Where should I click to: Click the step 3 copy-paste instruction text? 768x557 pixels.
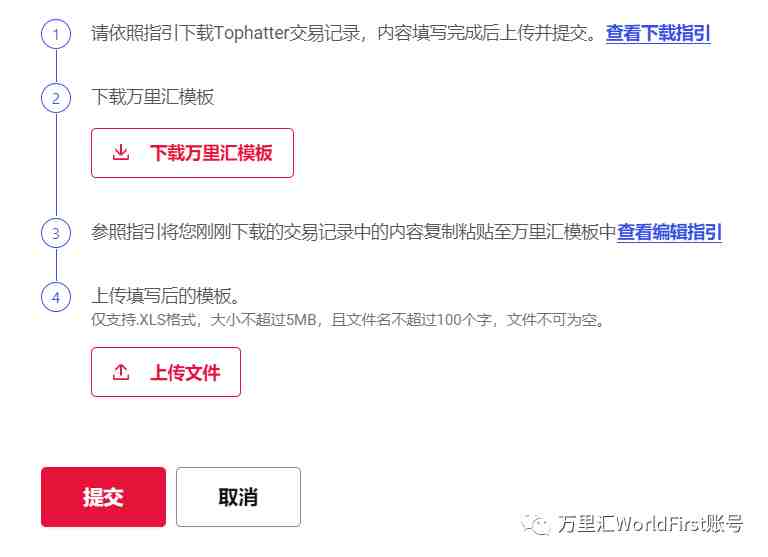[353, 232]
